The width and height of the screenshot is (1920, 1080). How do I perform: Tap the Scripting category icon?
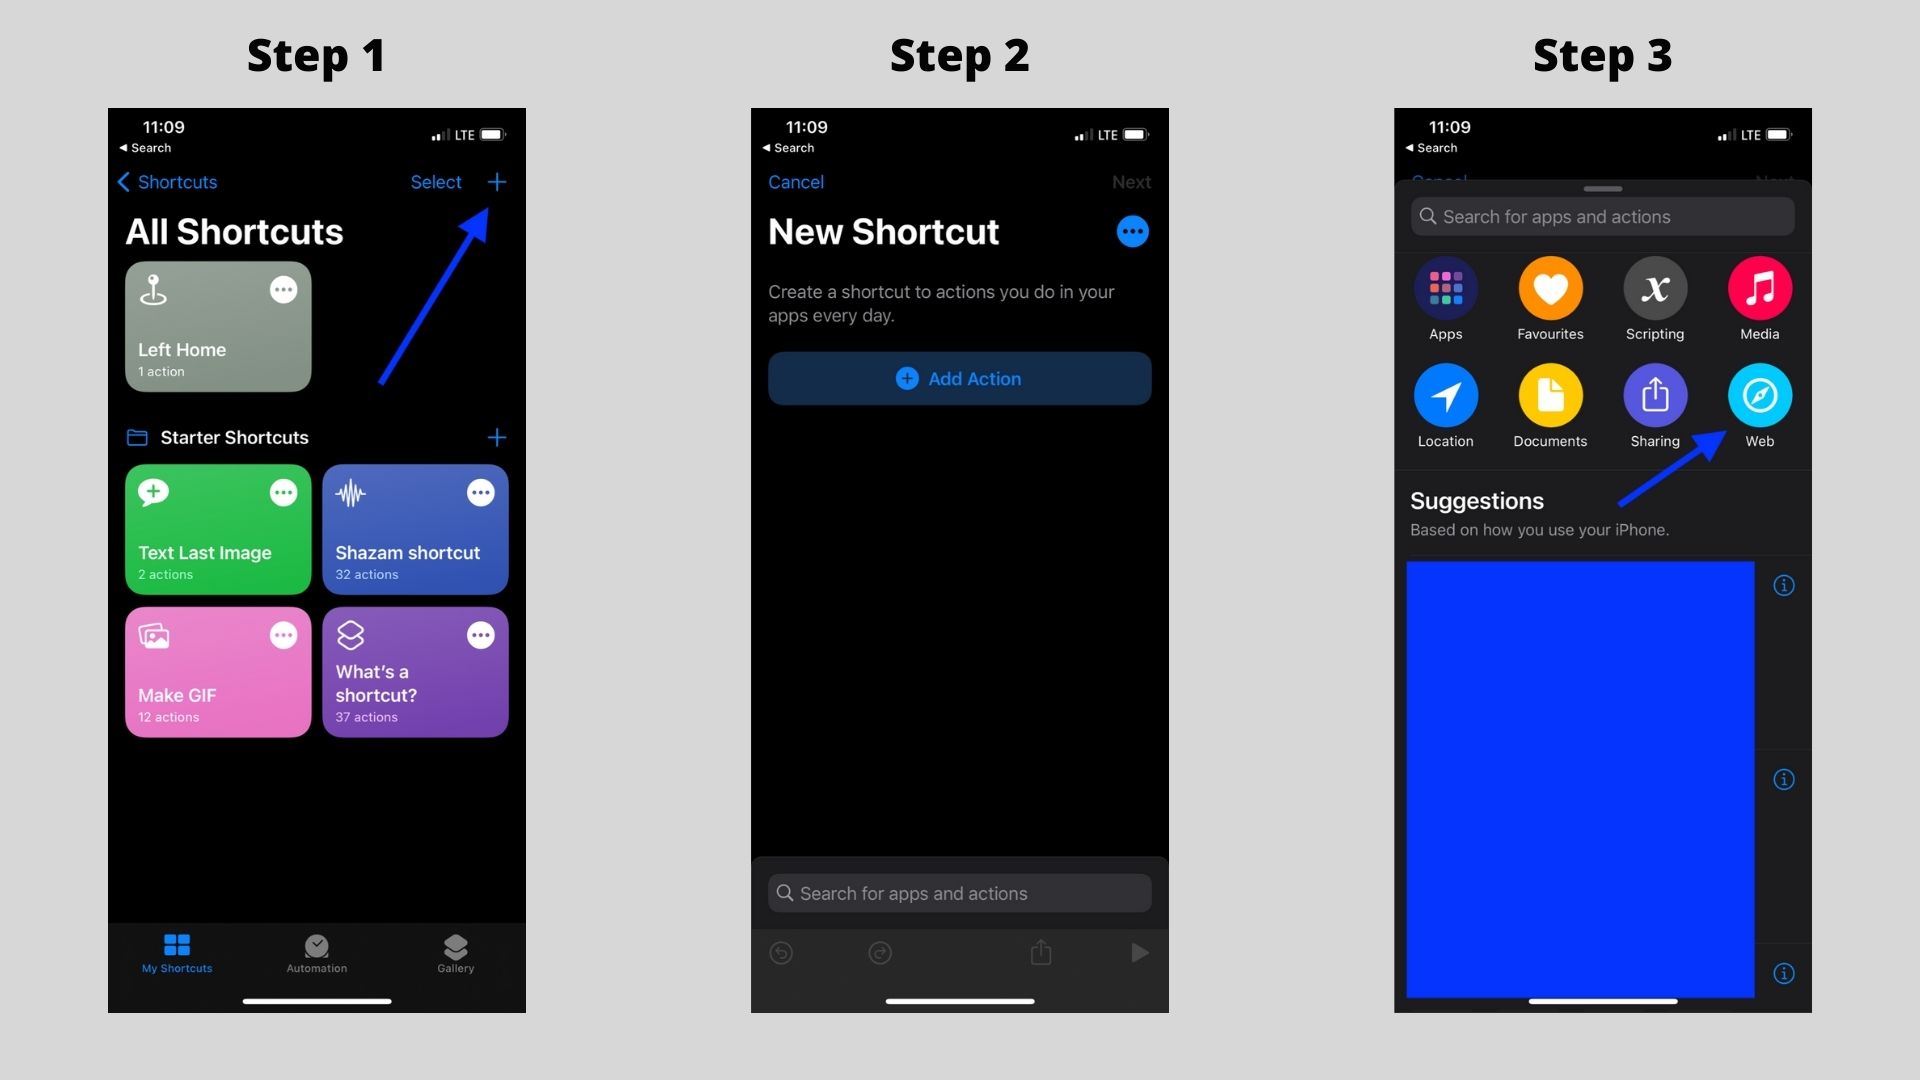[x=1655, y=287]
